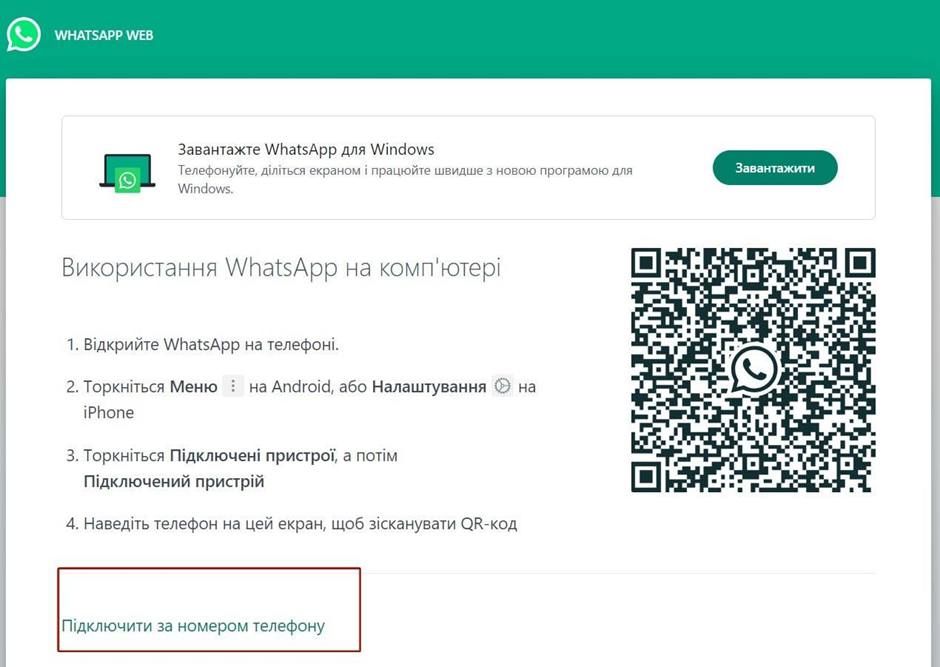Click the WhatsApp icon centered inside the QR code

[752, 369]
